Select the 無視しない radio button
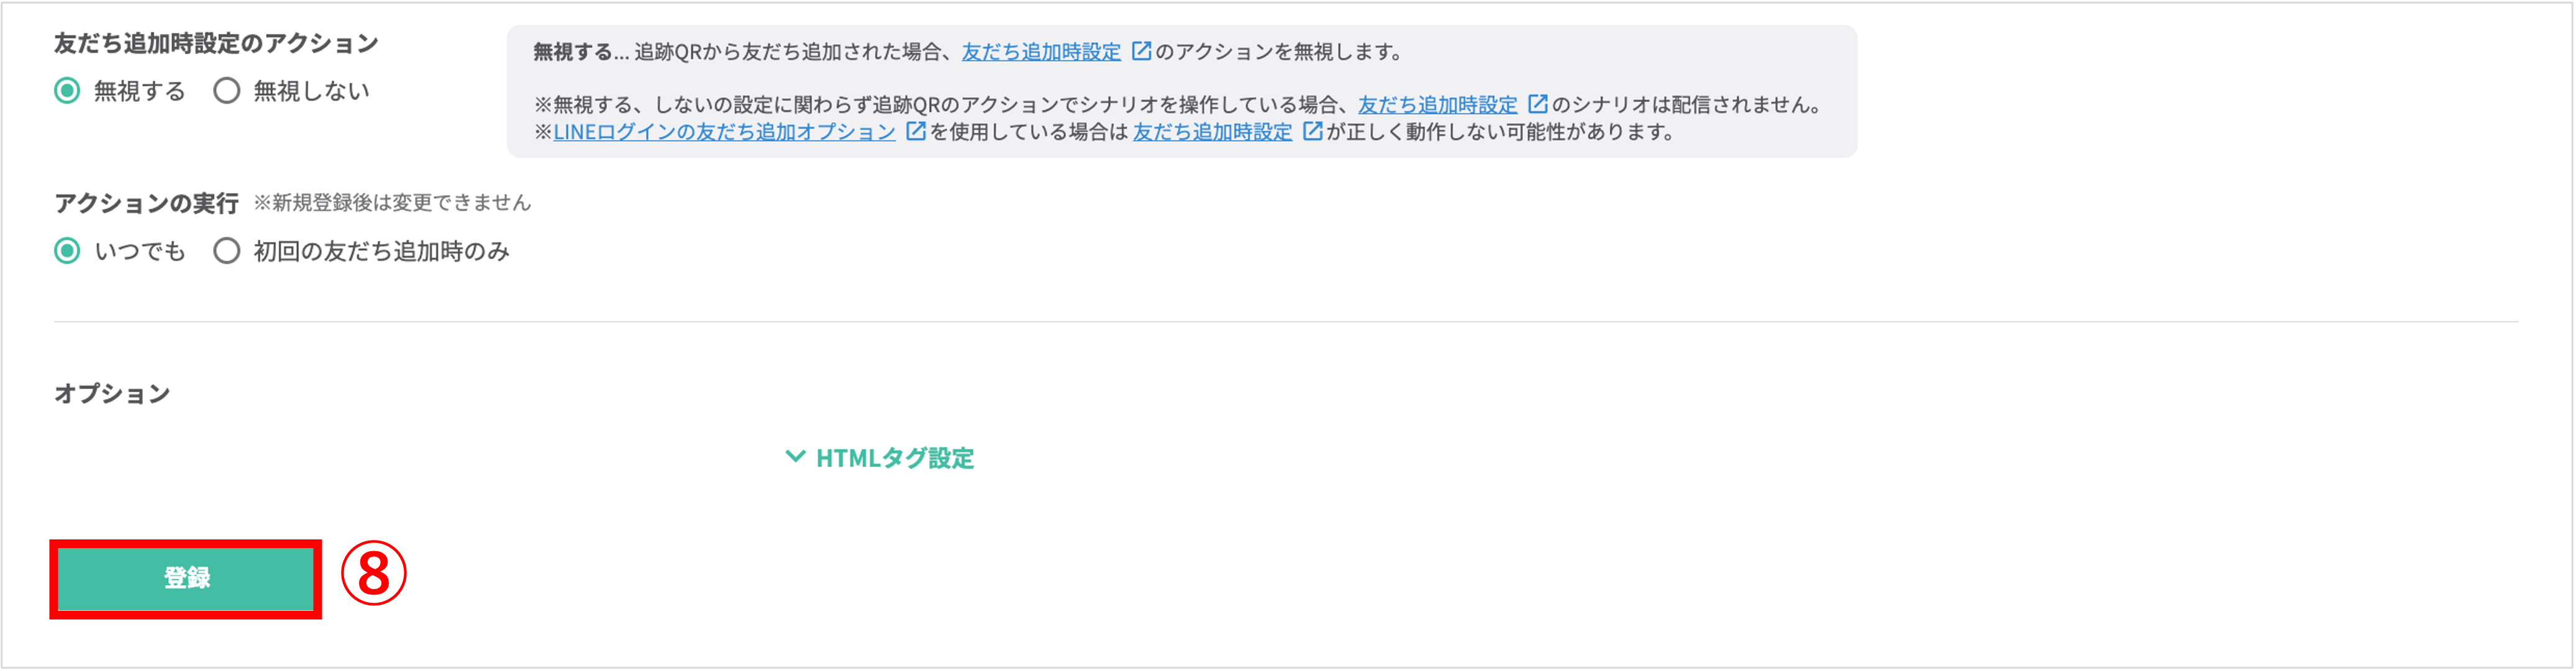Image resolution: width=2576 pixels, height=671 pixels. coord(227,91)
